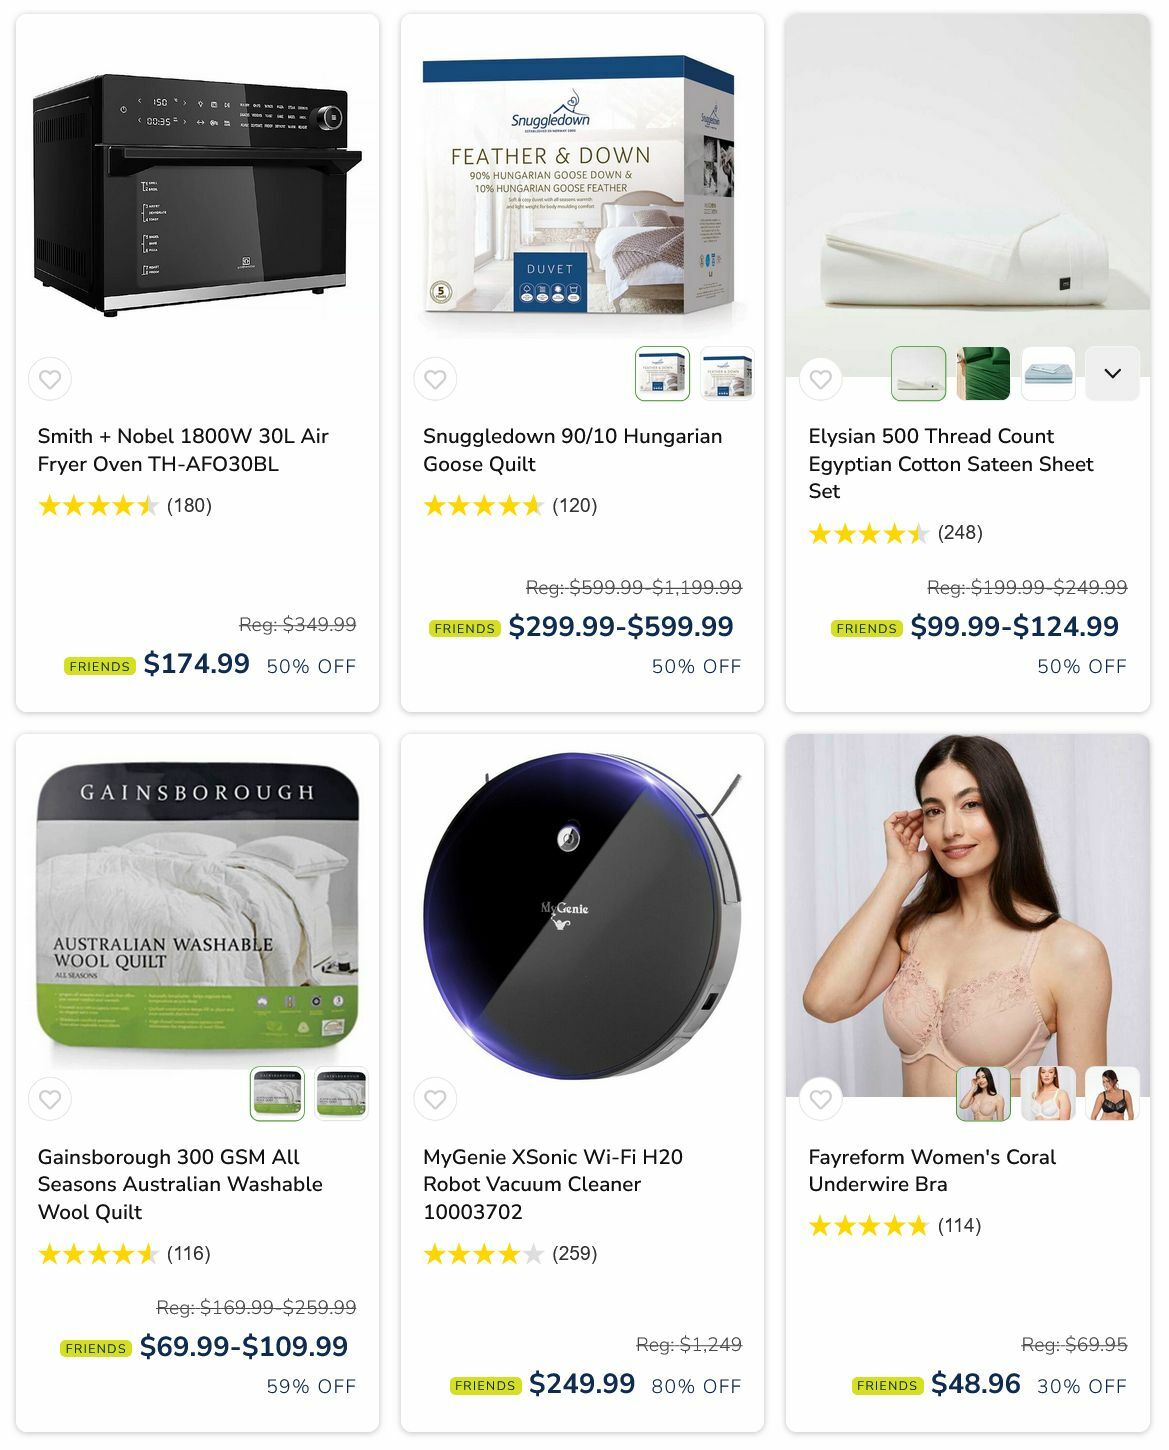1169x1450 pixels.
Task: View second Gainsborough quilt thumbnail
Action: [x=341, y=1093]
